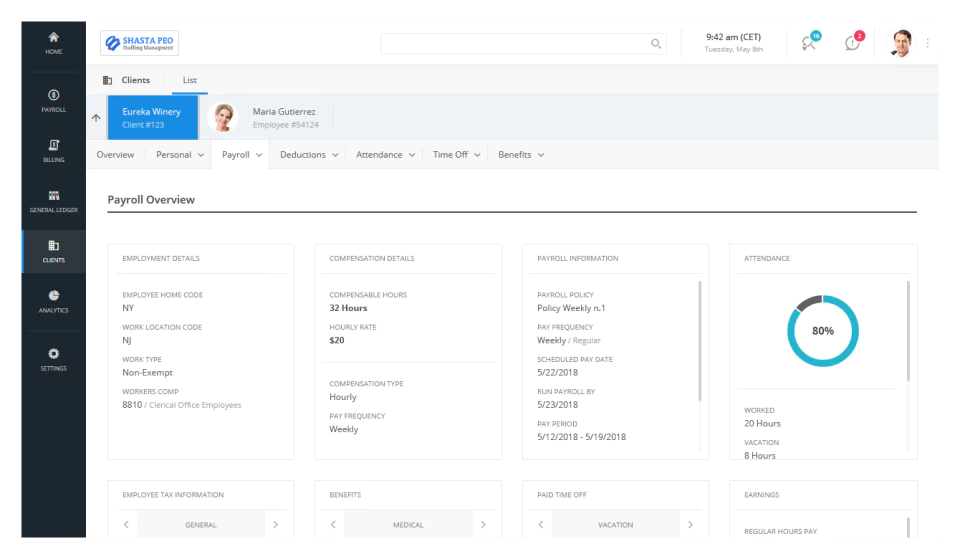The height and width of the screenshot is (559, 960).
Task: Go to Payroll in the sidebar
Action: (54, 101)
